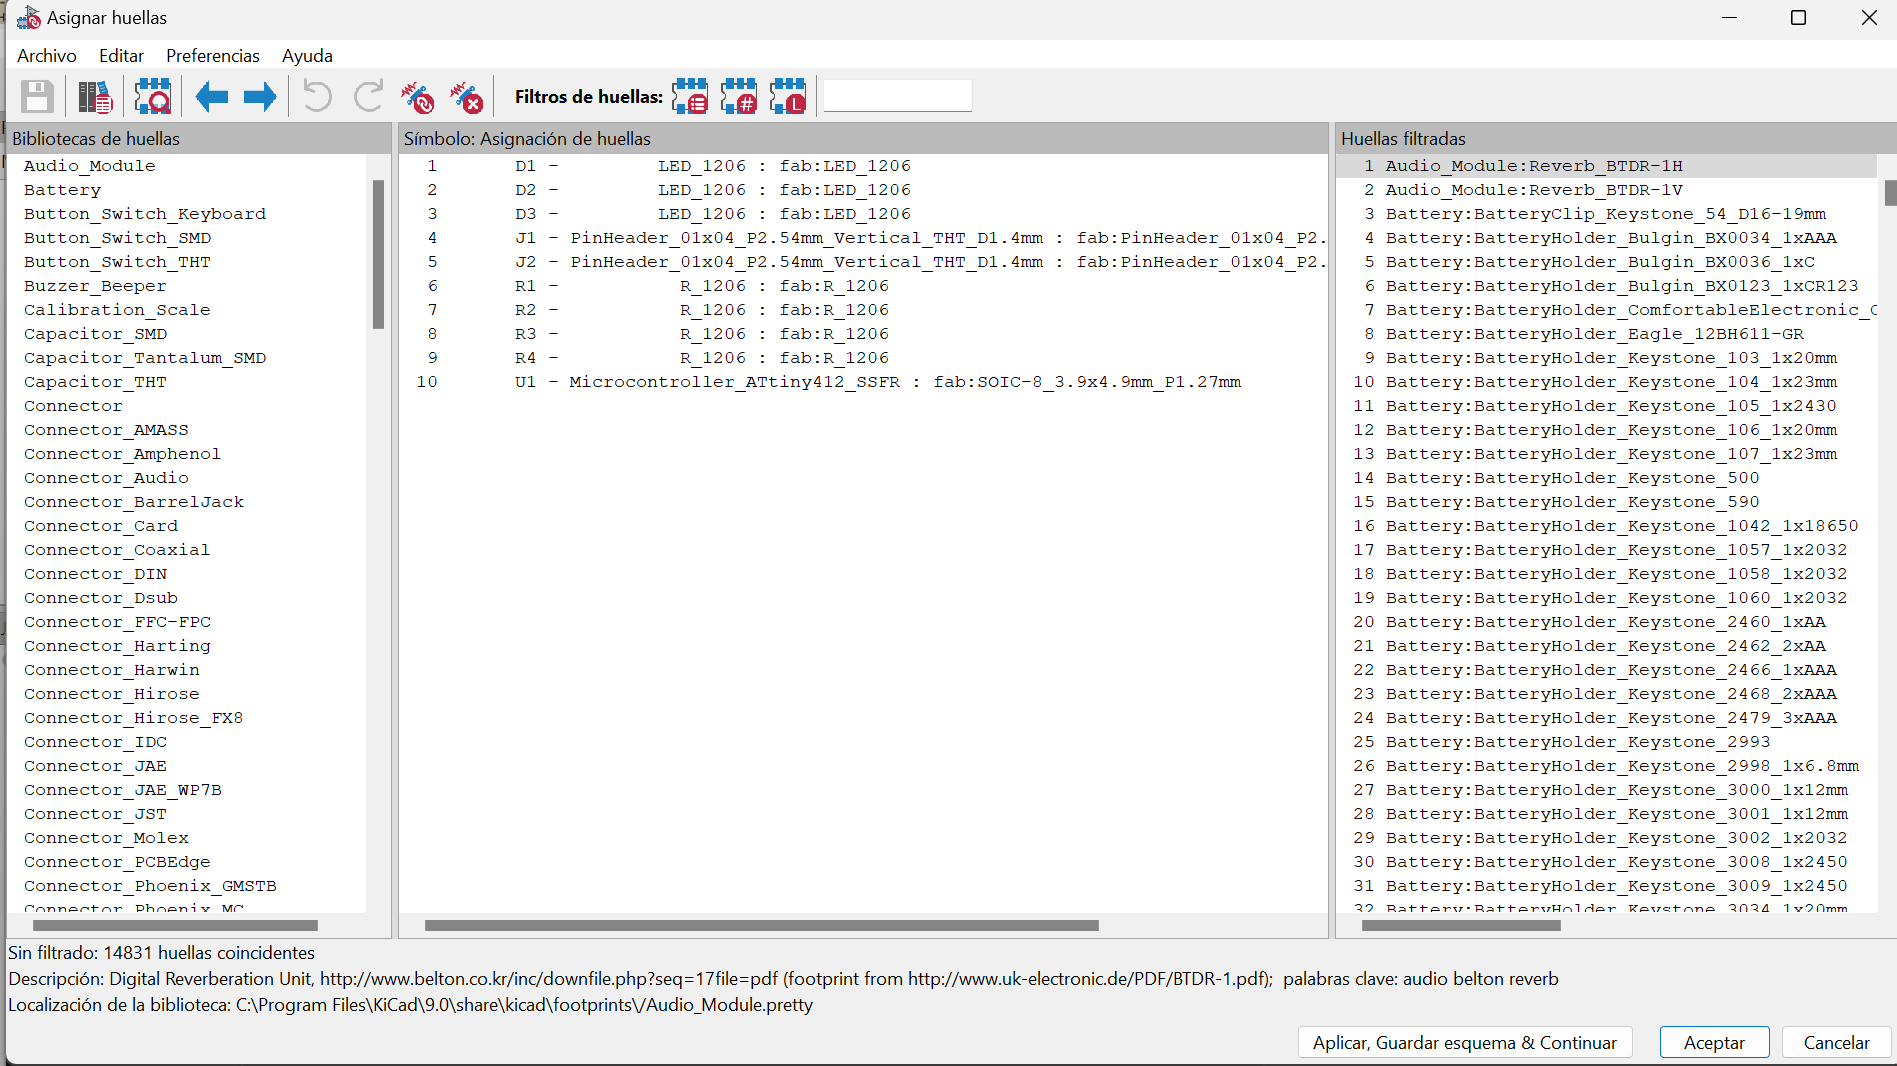Click the footprint libraries horizontal scrollbar
Viewport: 1897px width, 1066px height.
[x=173, y=926]
